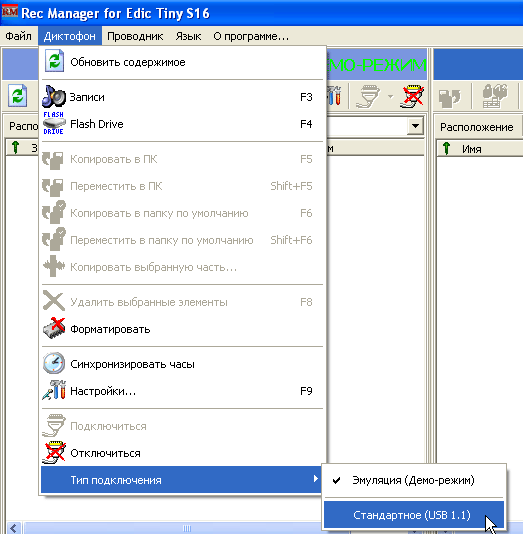
Task: Click Удалить выбранные элементы entry
Action: click(182, 302)
